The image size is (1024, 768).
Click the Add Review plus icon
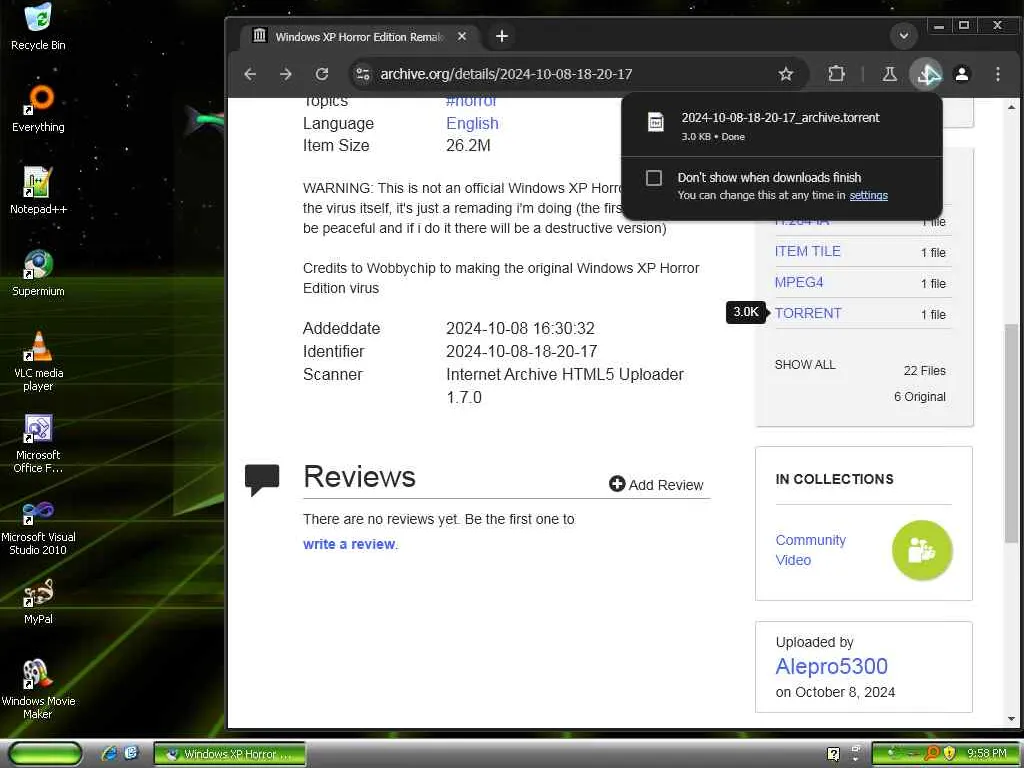[x=616, y=484]
